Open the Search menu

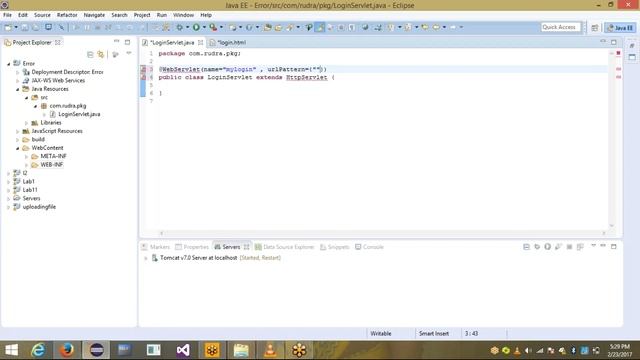pos(119,15)
